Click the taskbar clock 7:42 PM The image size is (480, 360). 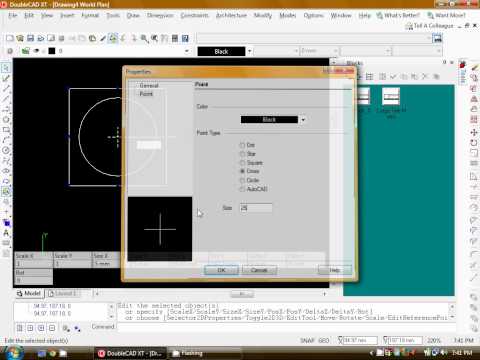pyautogui.click(x=462, y=353)
